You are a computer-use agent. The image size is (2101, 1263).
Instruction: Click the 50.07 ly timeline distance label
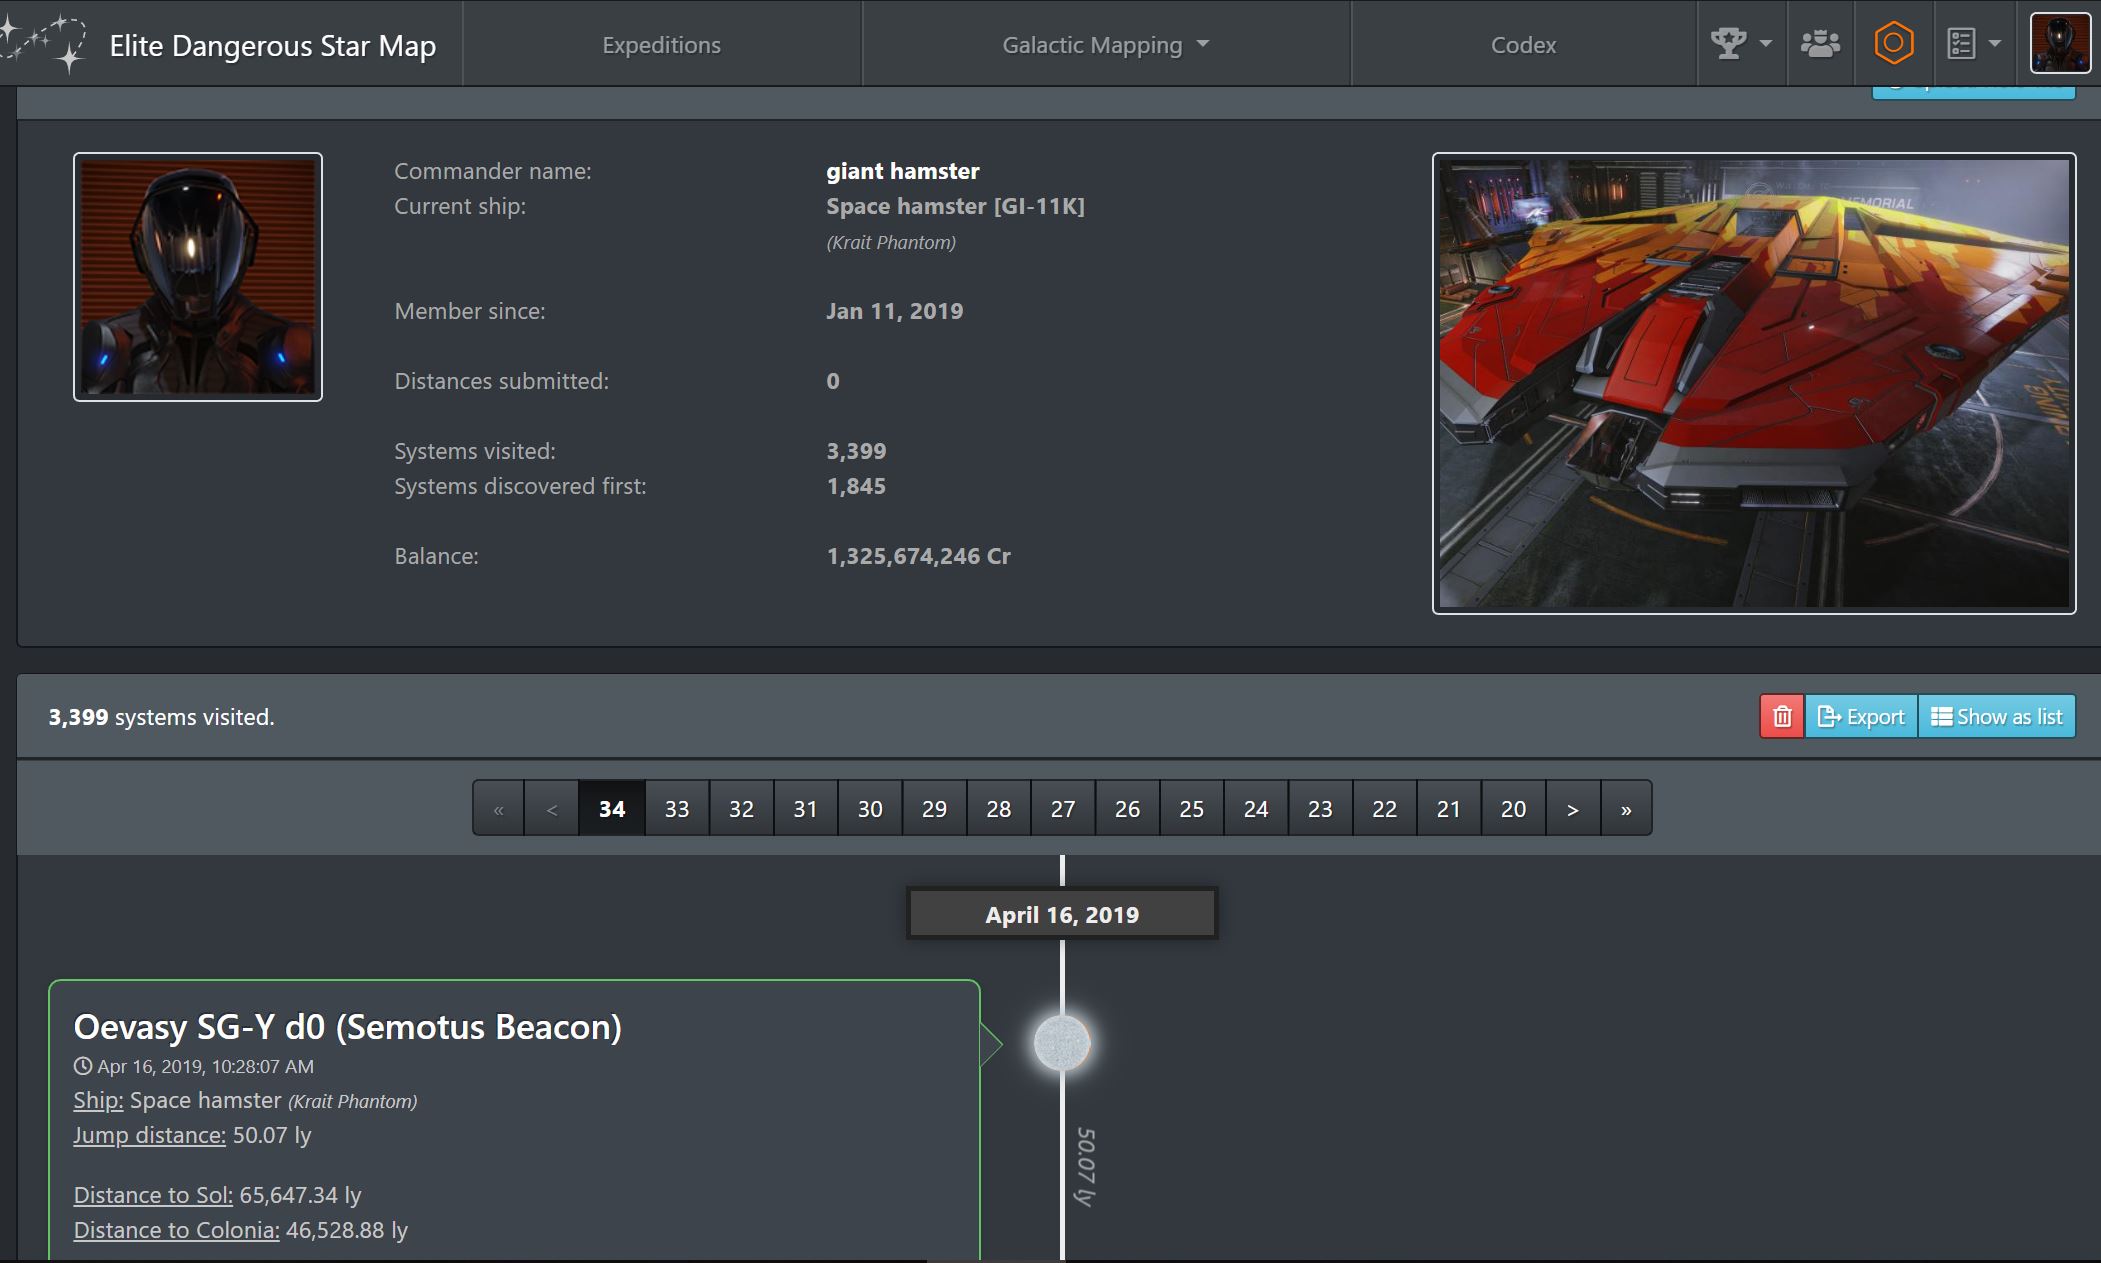tap(1086, 1167)
